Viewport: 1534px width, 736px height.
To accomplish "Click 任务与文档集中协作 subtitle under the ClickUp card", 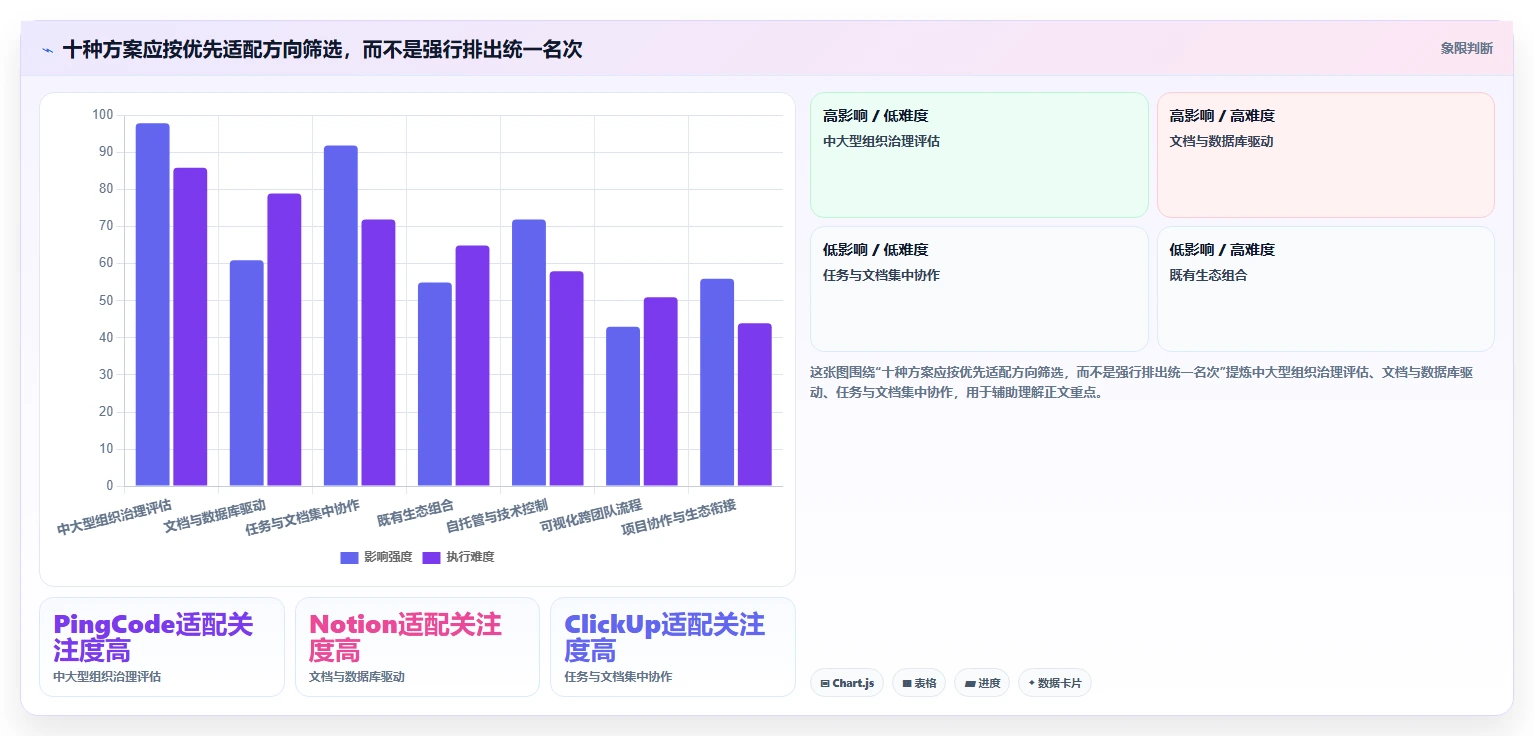I will [x=618, y=677].
